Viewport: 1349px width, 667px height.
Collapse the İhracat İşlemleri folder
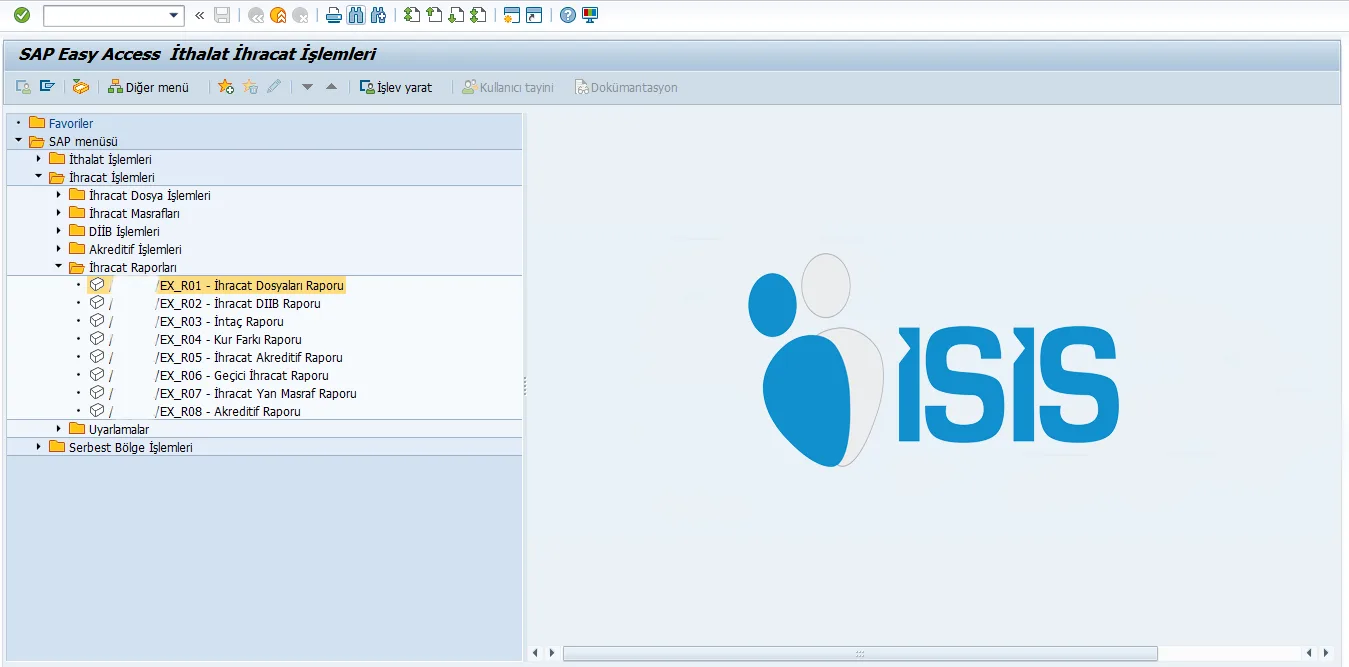38,177
